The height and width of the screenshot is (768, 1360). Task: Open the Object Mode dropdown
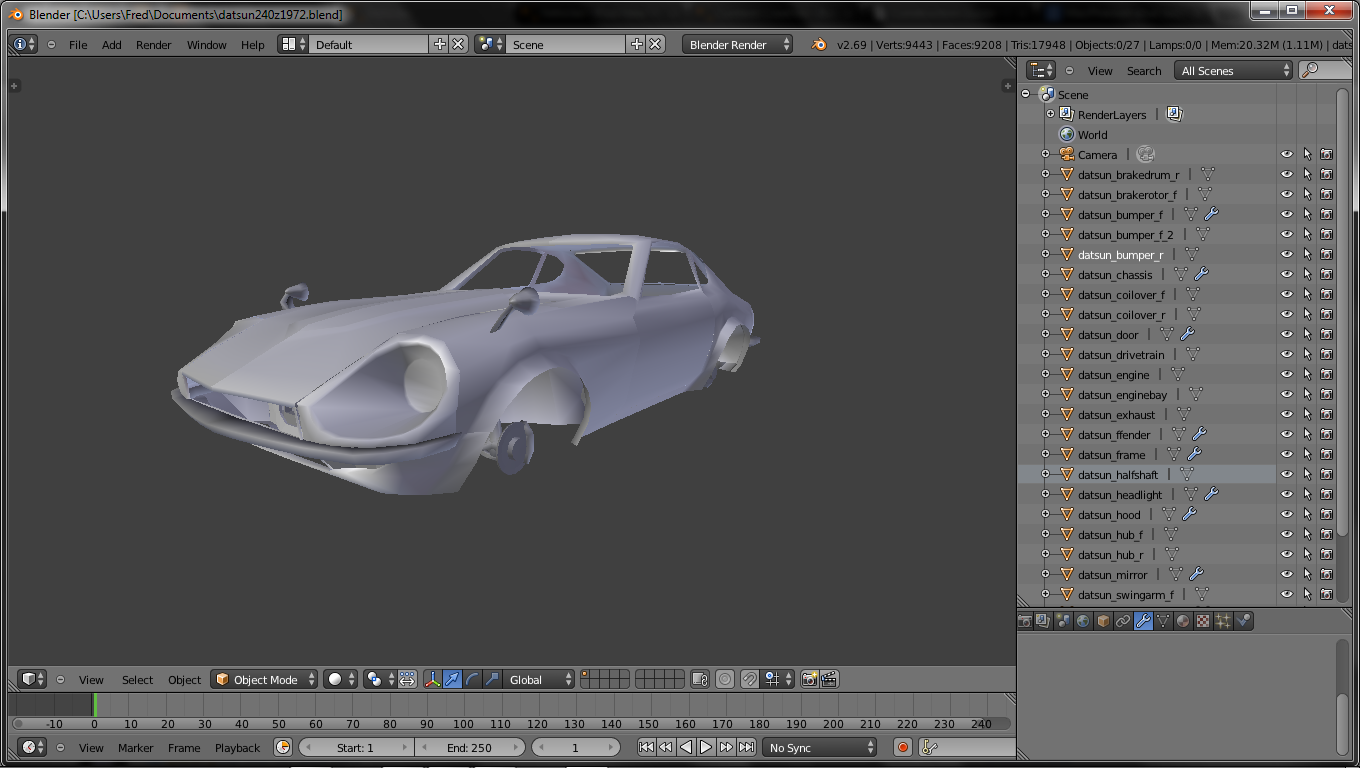click(264, 679)
